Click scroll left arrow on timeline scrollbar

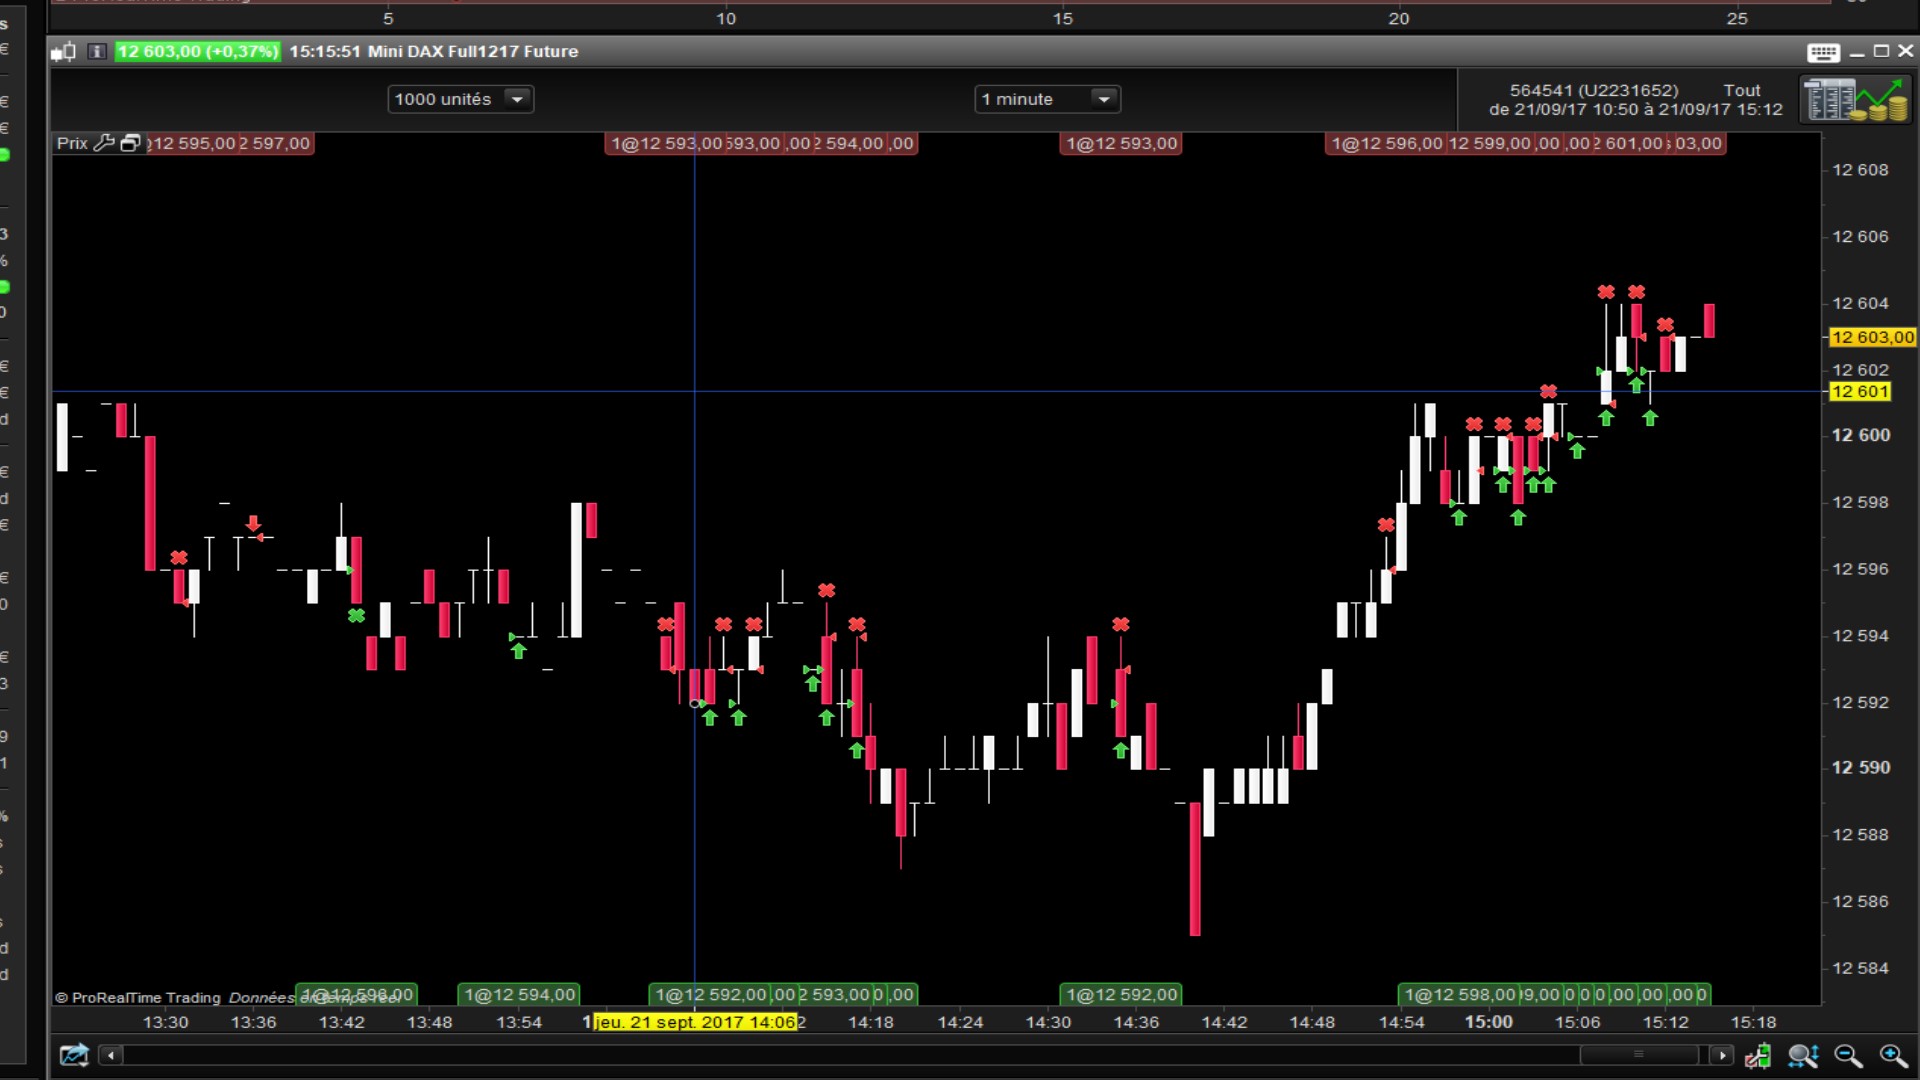point(111,1055)
